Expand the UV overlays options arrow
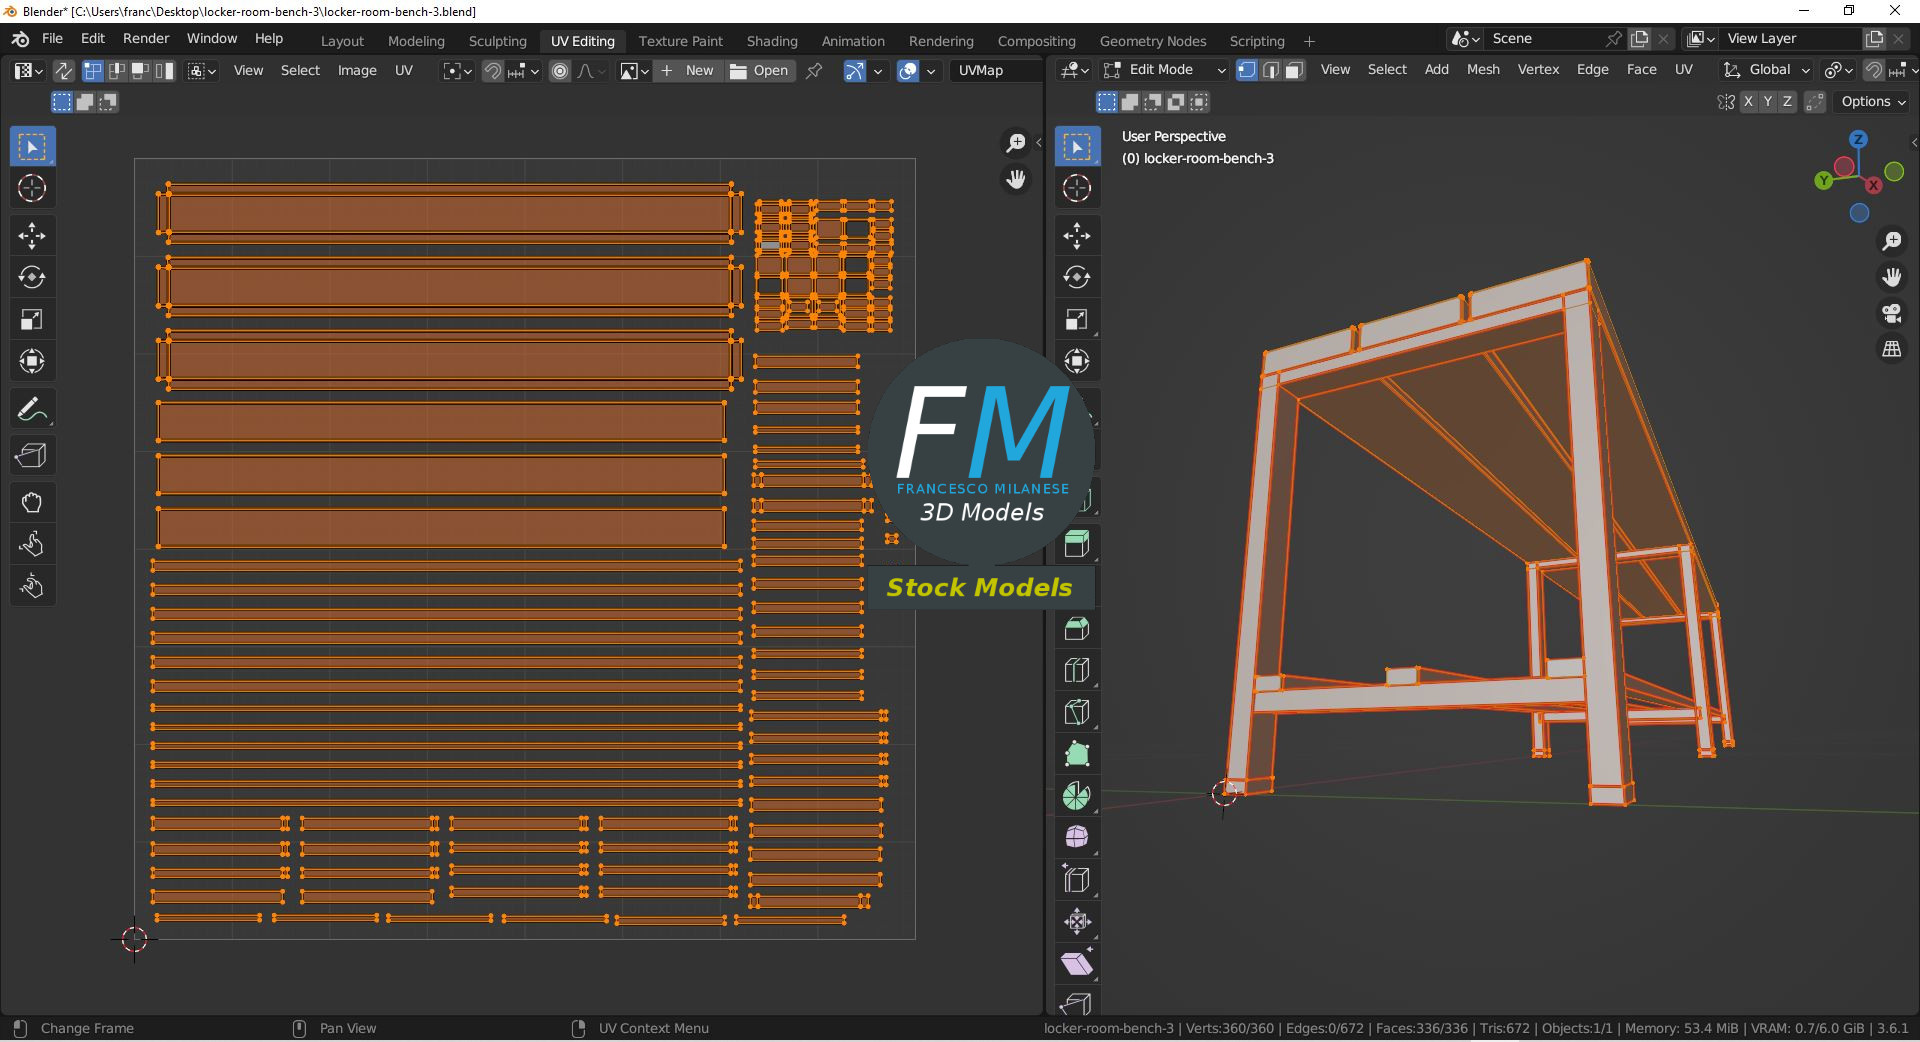 pos(931,71)
